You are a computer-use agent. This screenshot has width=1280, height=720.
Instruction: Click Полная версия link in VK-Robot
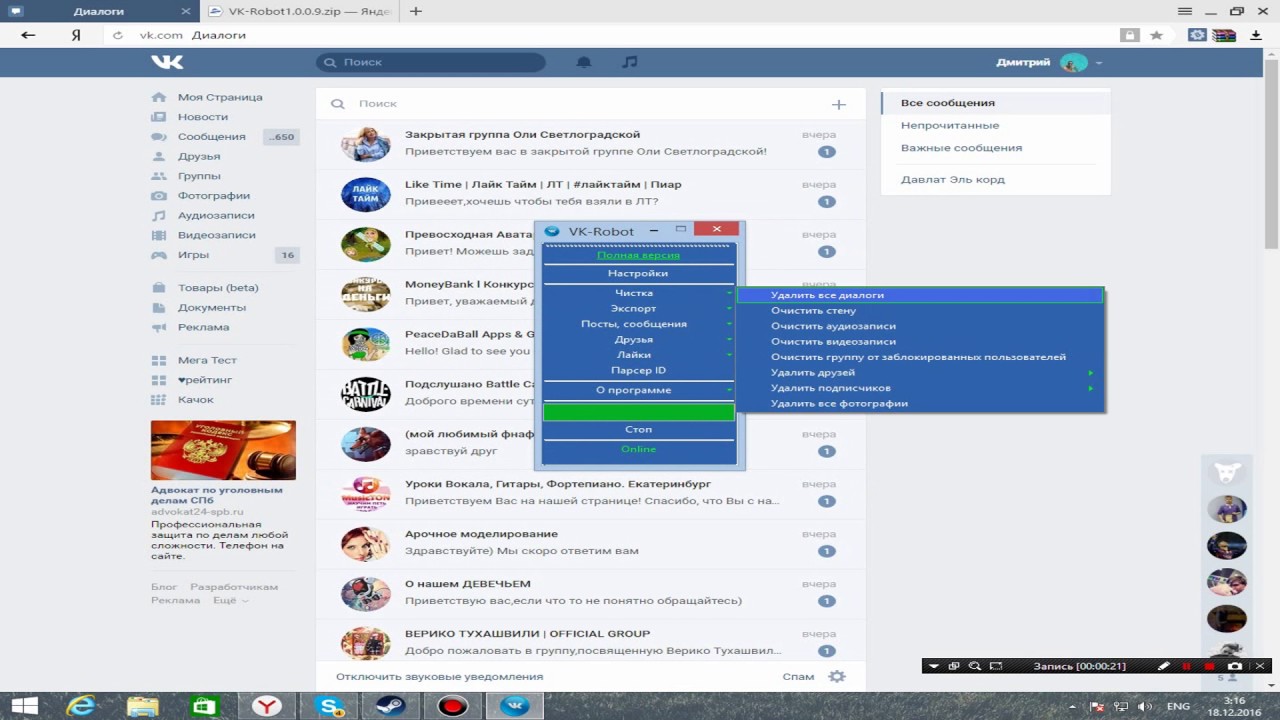[x=638, y=256]
